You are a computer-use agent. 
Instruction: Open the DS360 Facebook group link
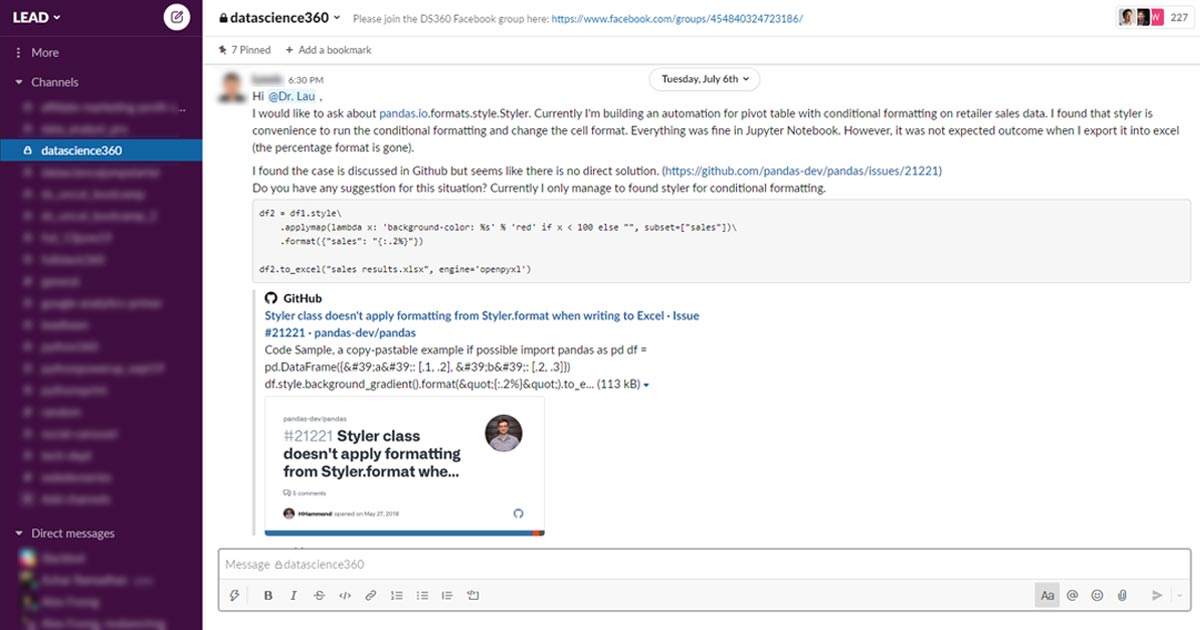[677, 18]
